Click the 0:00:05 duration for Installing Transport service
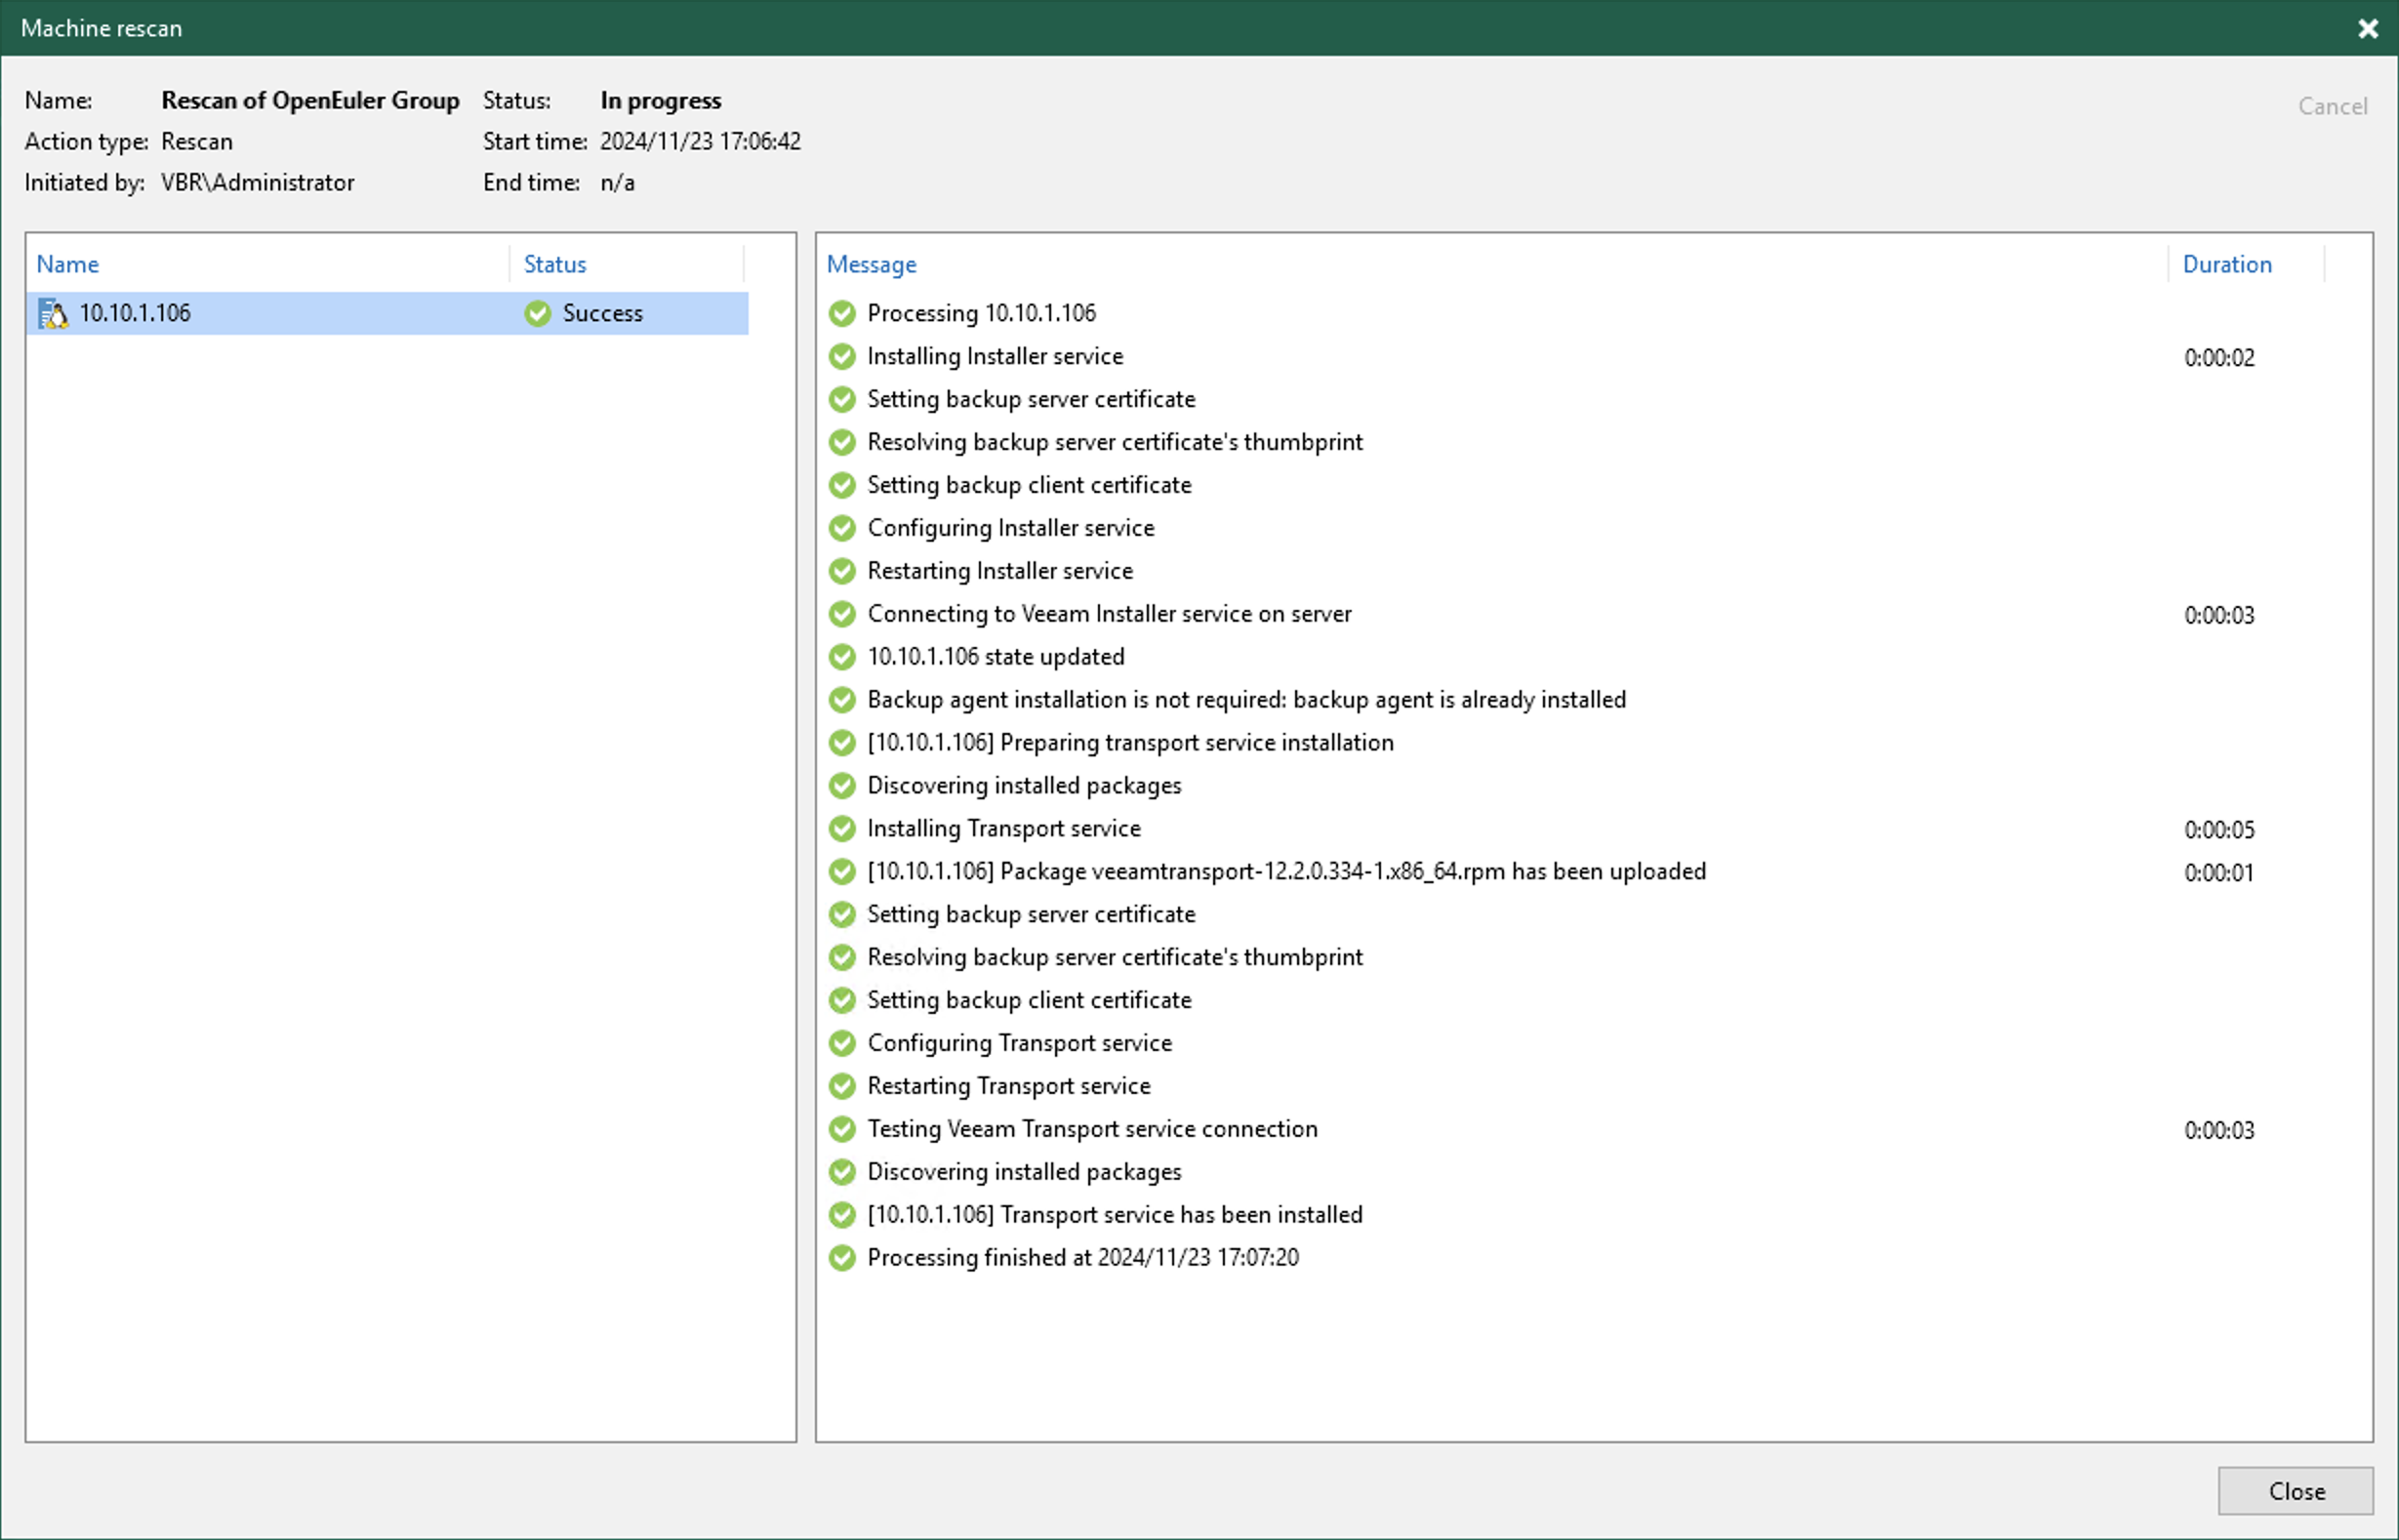The image size is (2399, 1540). (x=2219, y=830)
